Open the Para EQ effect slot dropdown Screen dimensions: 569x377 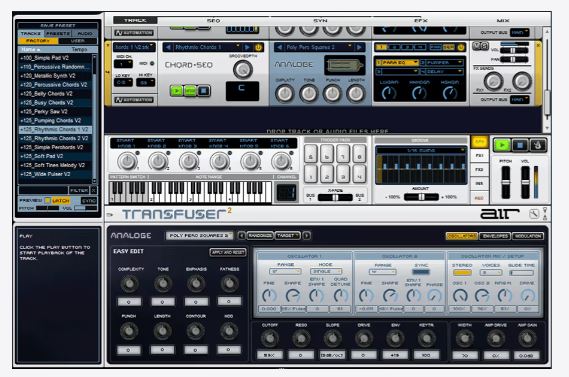pos(397,62)
